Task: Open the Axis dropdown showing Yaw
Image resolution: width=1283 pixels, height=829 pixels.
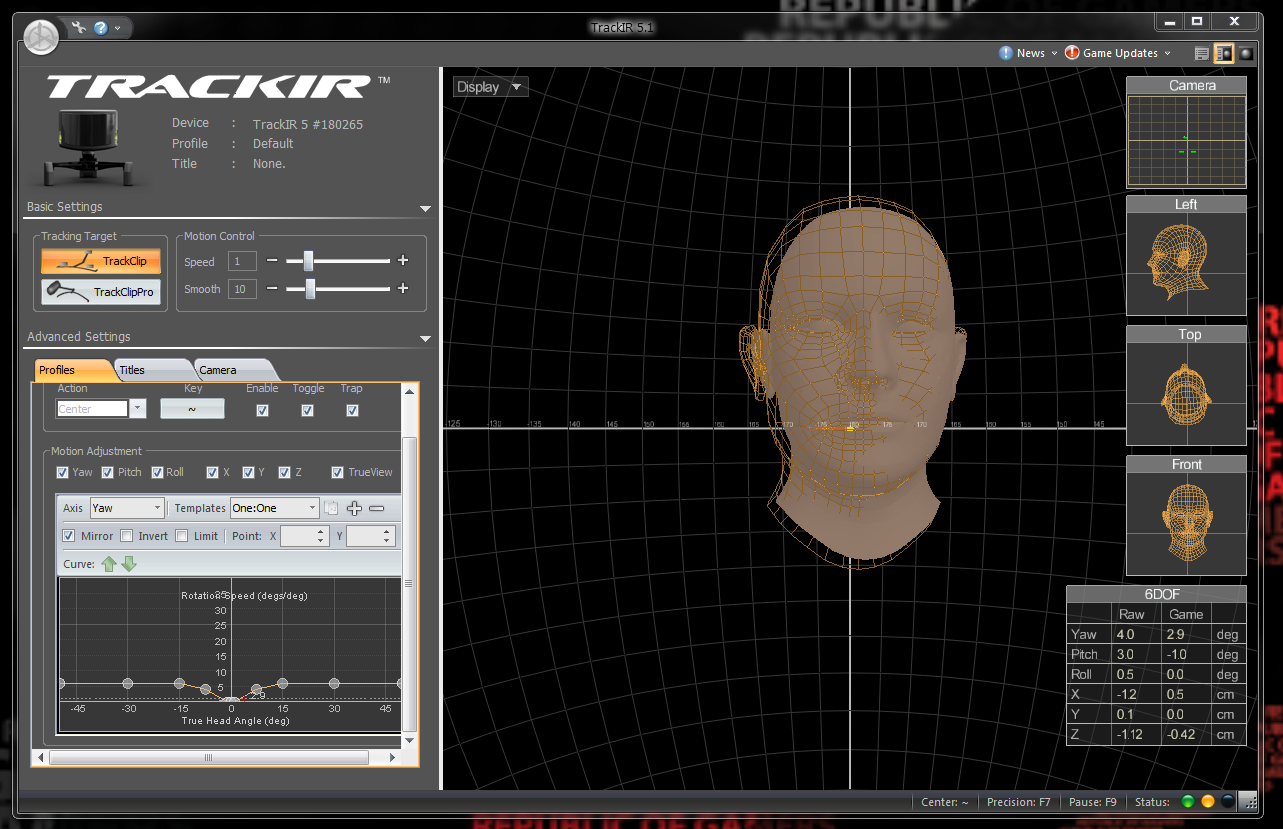Action: 126,508
